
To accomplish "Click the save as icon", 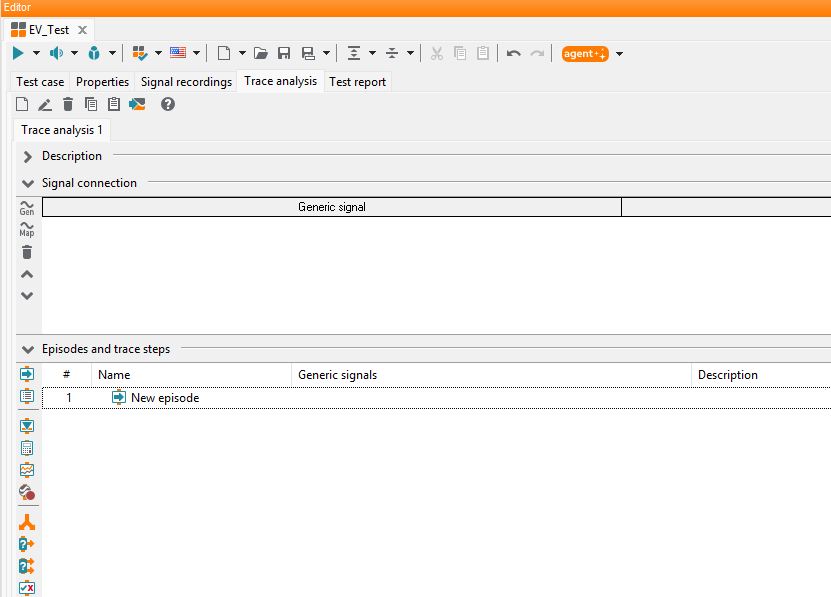I will (308, 53).
